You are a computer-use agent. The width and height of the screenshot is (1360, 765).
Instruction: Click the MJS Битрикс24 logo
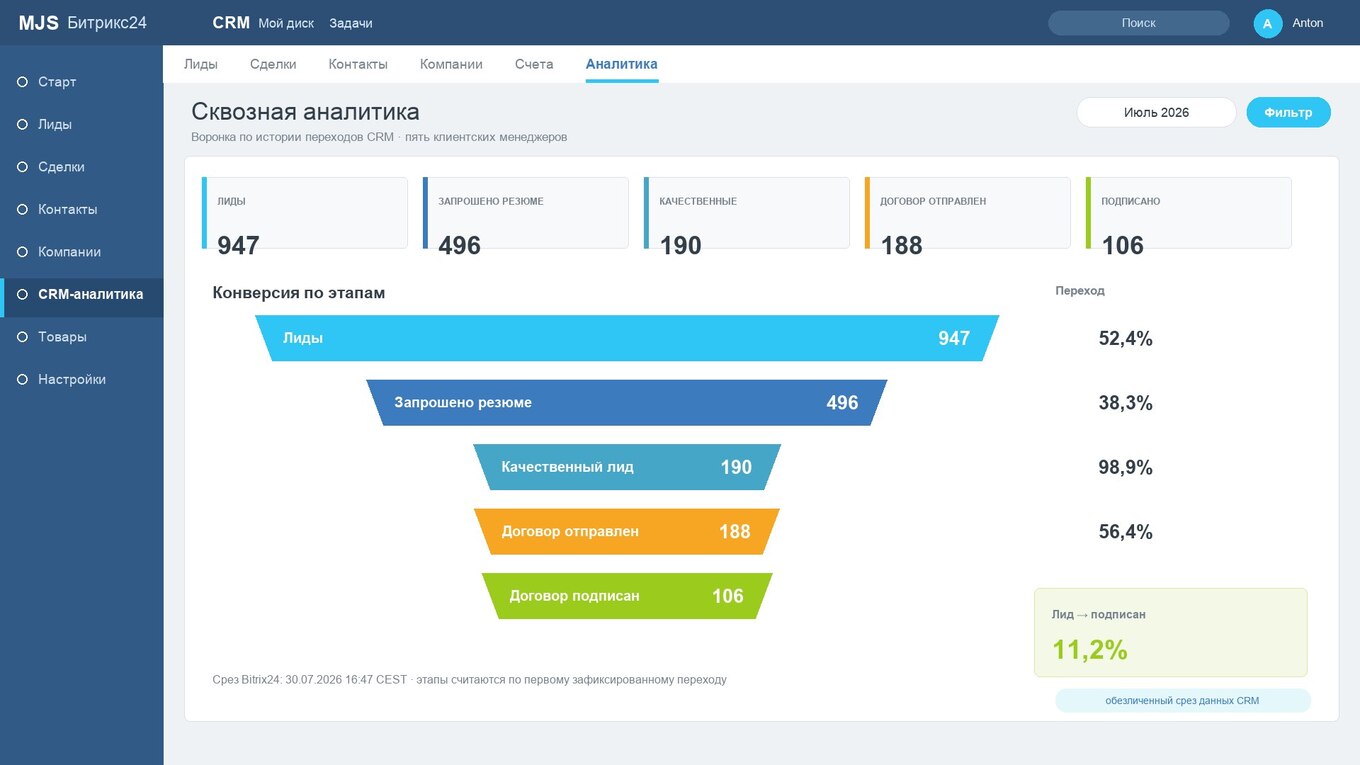83,23
